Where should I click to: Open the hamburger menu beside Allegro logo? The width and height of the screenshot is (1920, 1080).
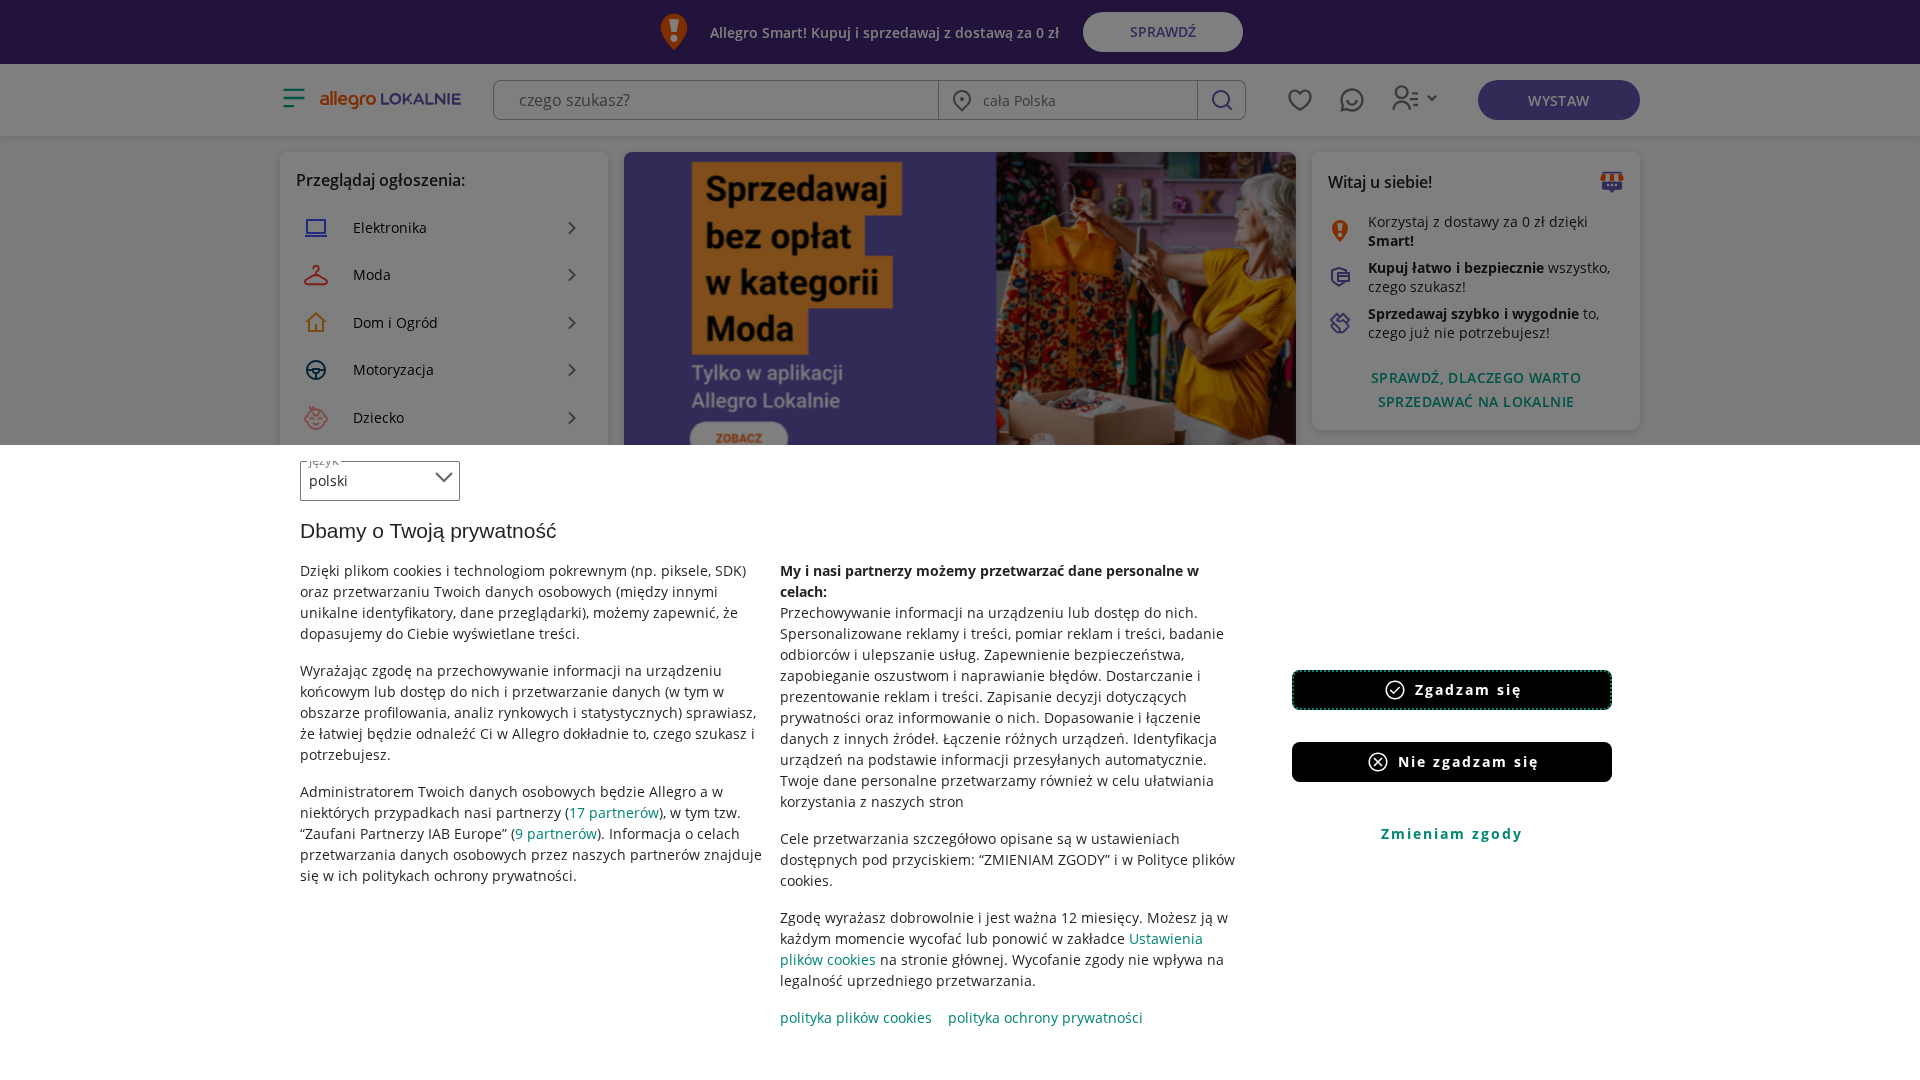[294, 98]
